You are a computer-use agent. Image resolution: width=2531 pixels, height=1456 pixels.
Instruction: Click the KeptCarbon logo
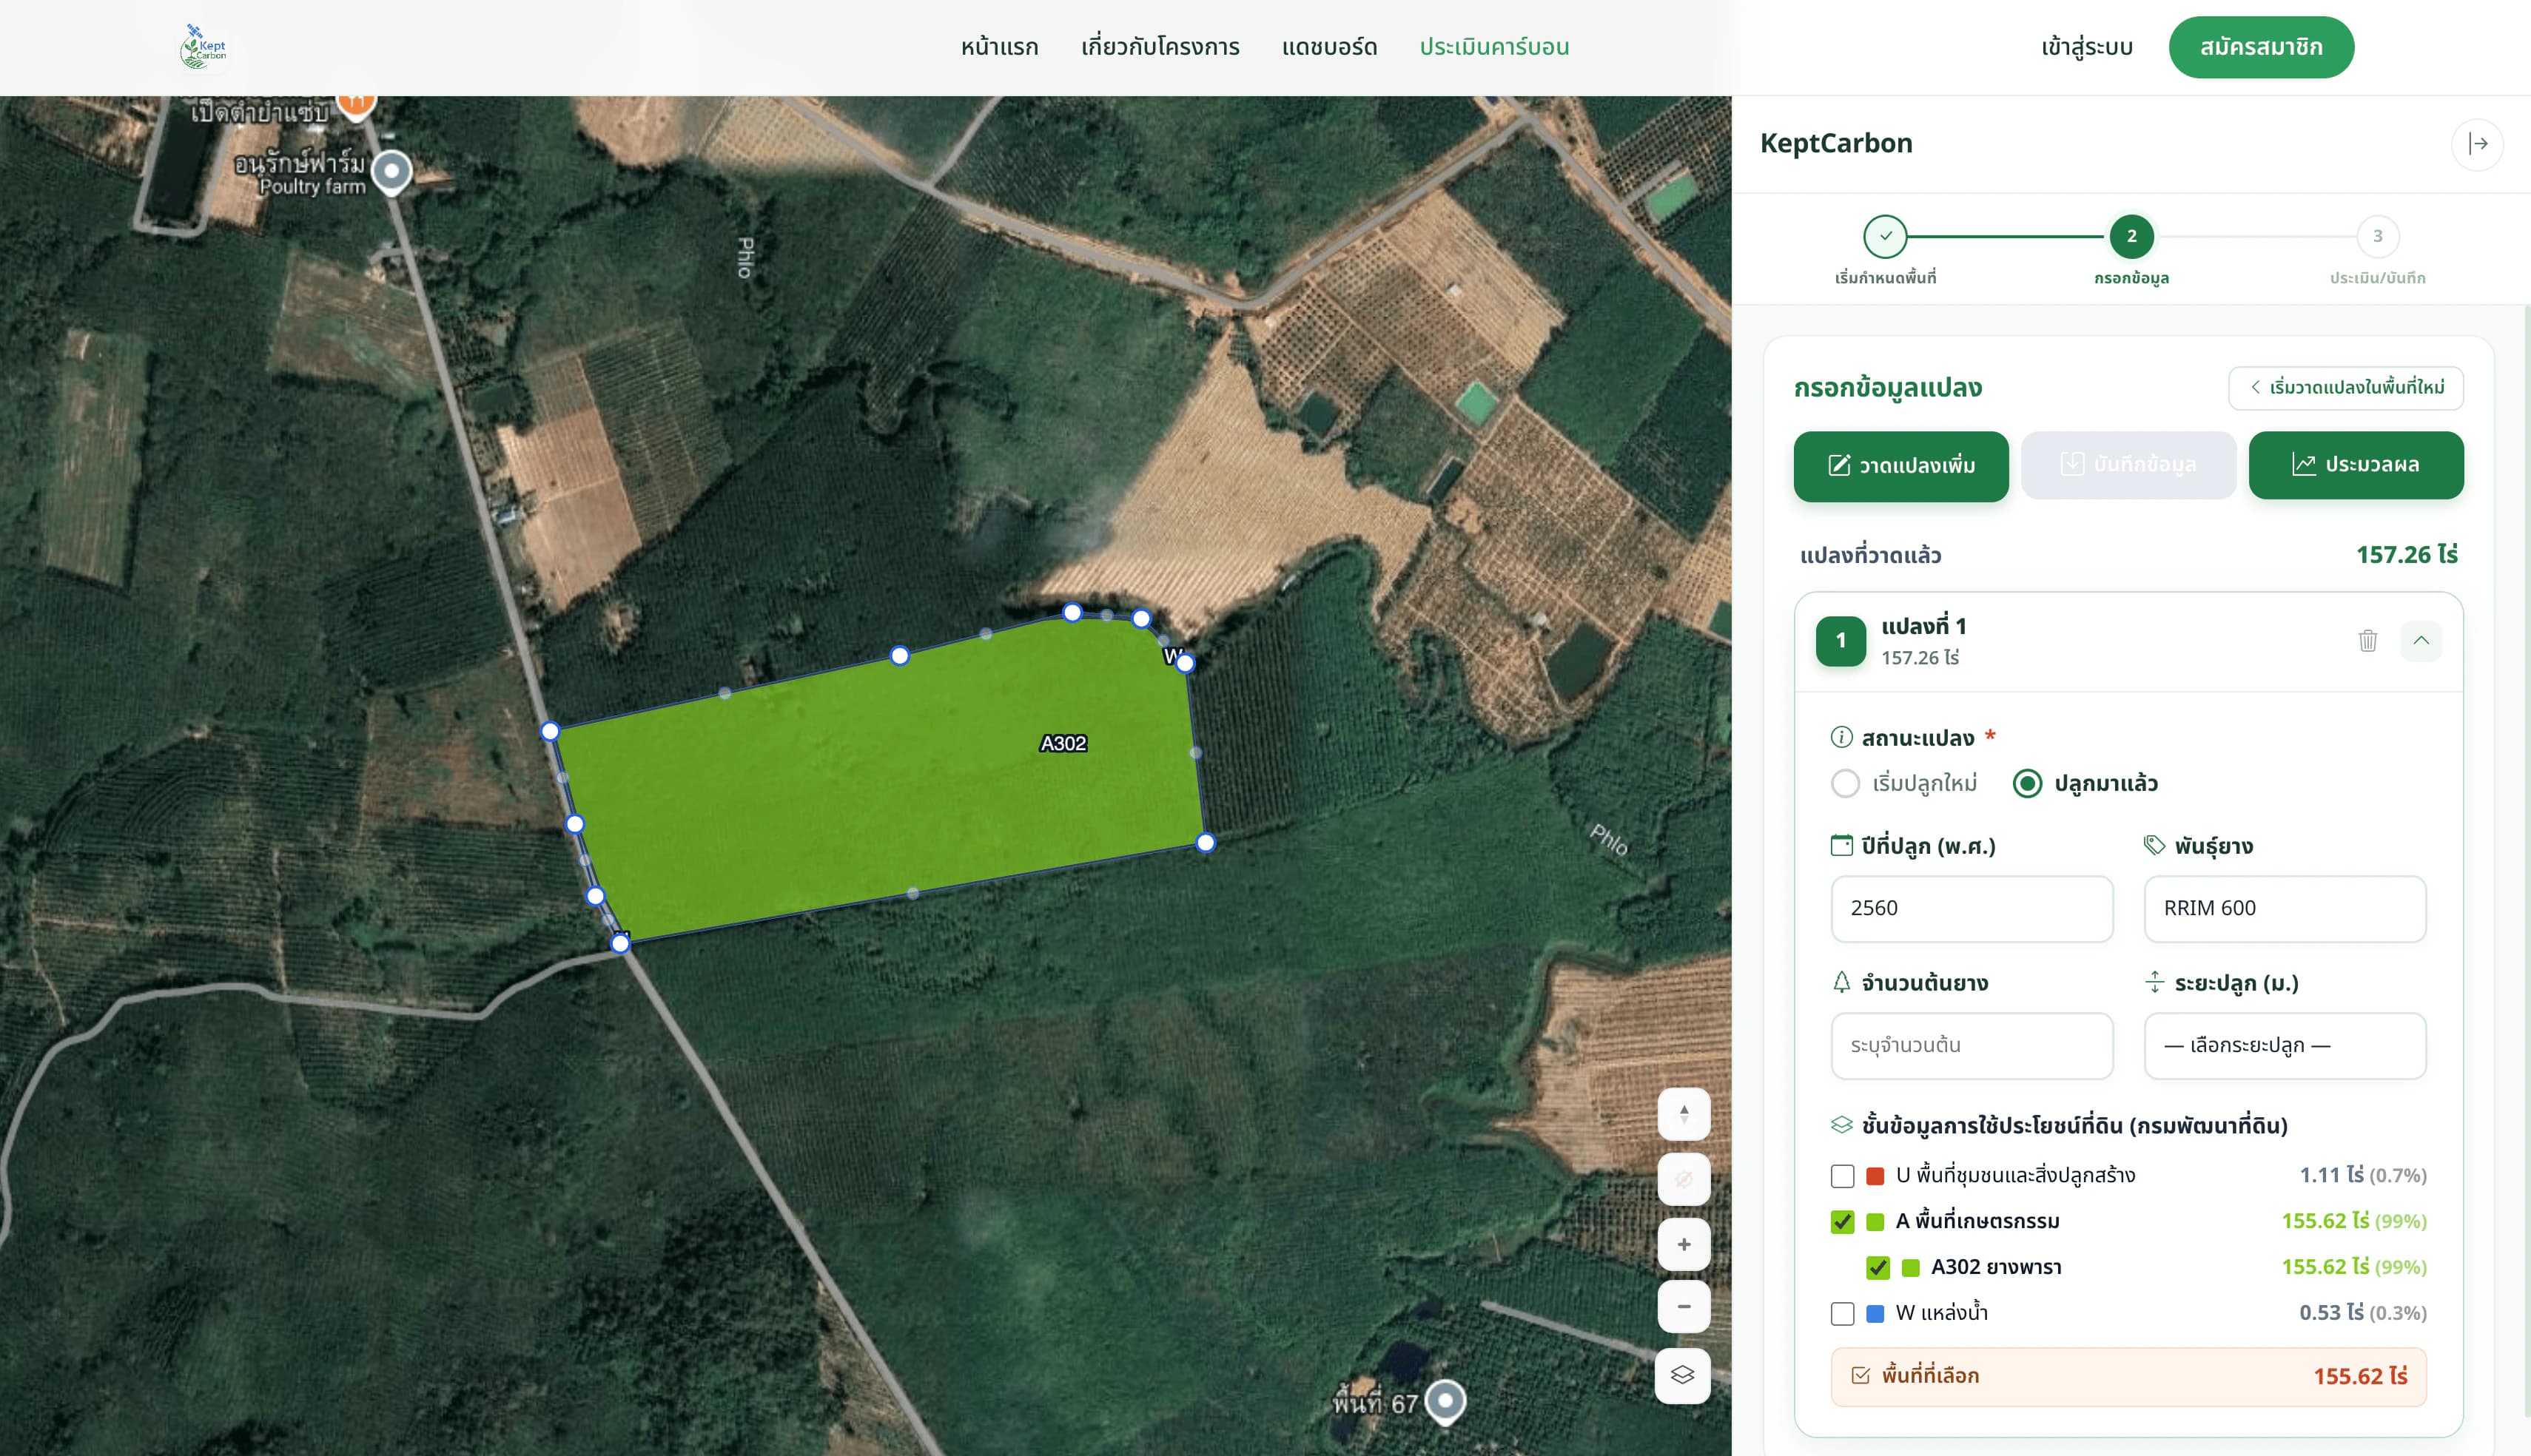(x=204, y=47)
